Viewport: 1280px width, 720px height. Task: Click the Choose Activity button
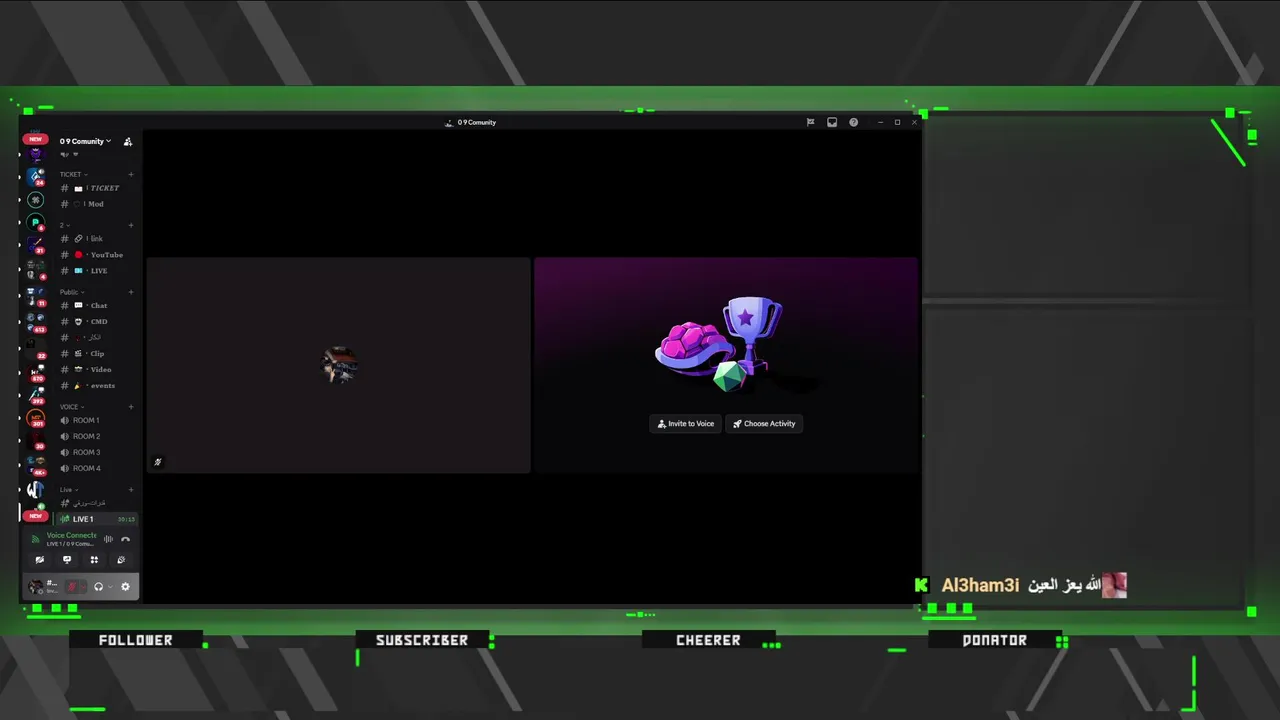tap(764, 424)
